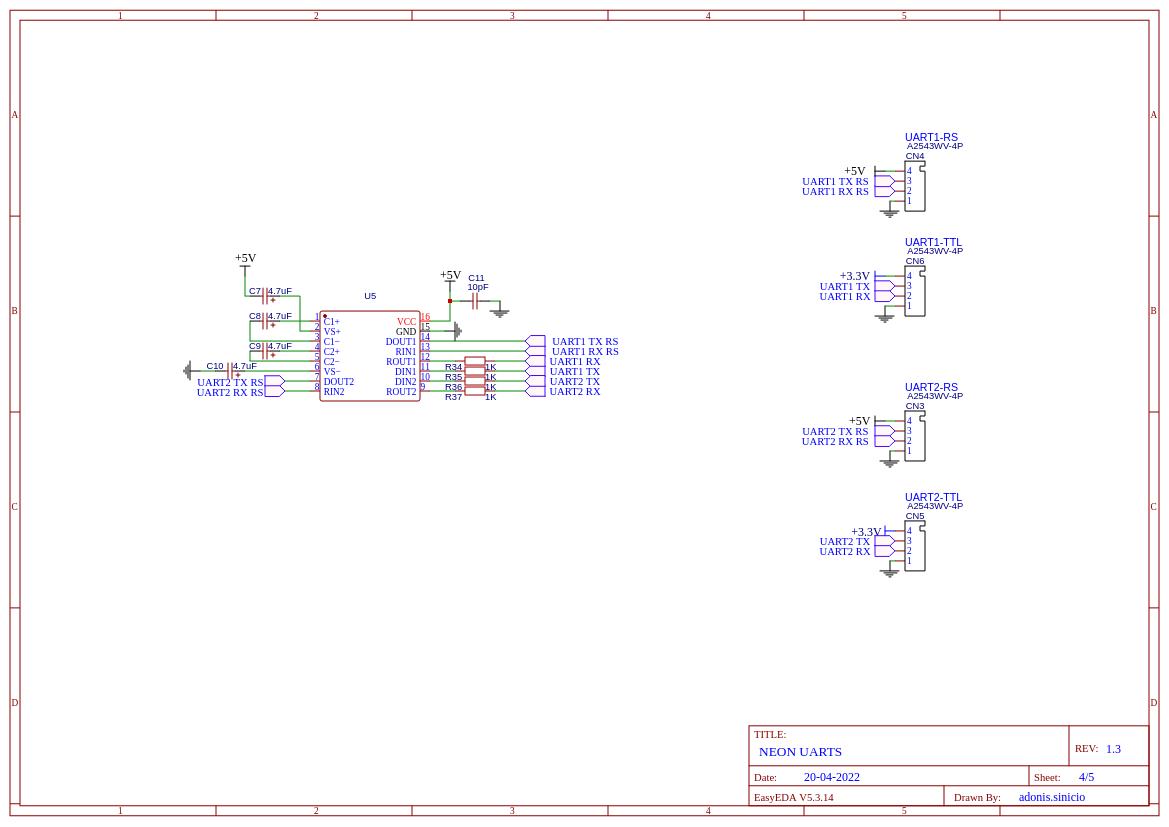
Task: Select capacitor C7 symbol
Action: tap(265, 296)
